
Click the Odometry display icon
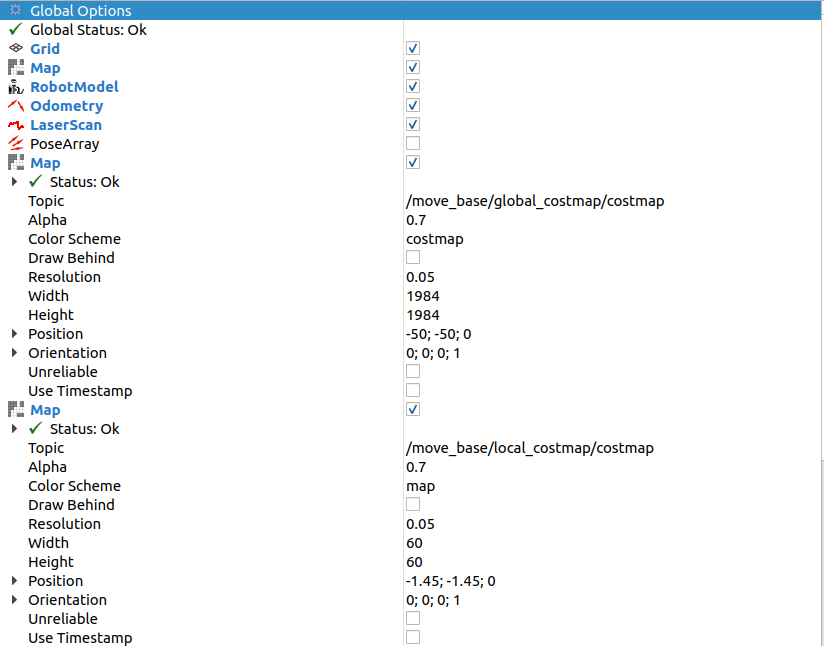15,106
